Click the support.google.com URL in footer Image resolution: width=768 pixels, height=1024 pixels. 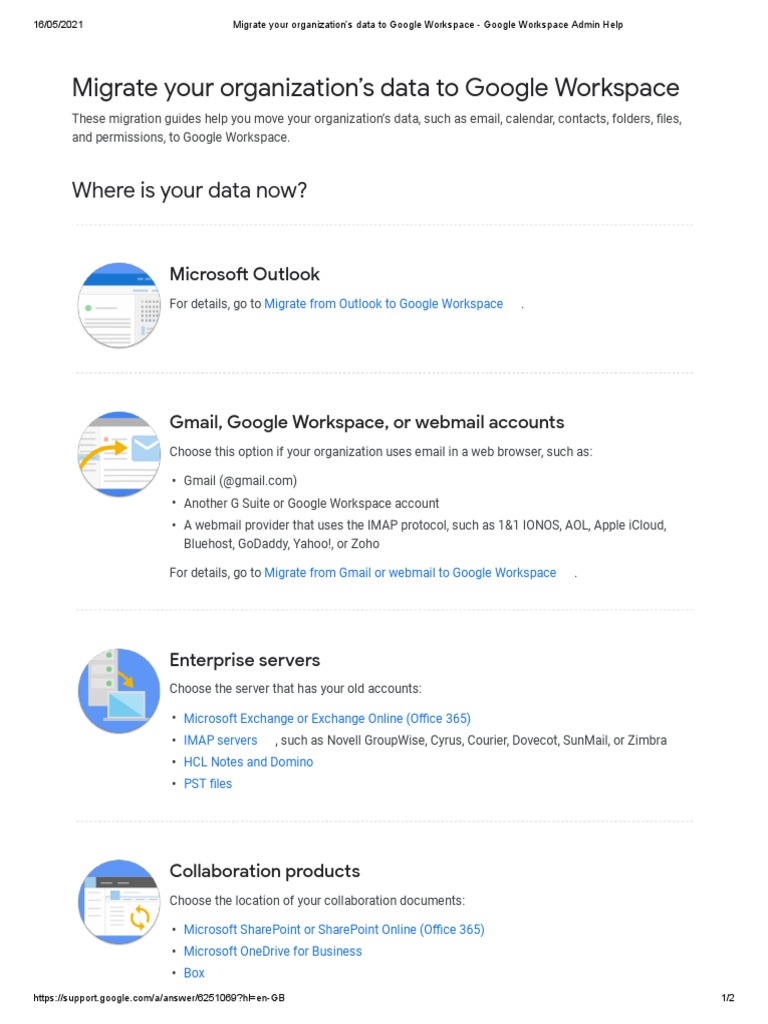point(159,998)
